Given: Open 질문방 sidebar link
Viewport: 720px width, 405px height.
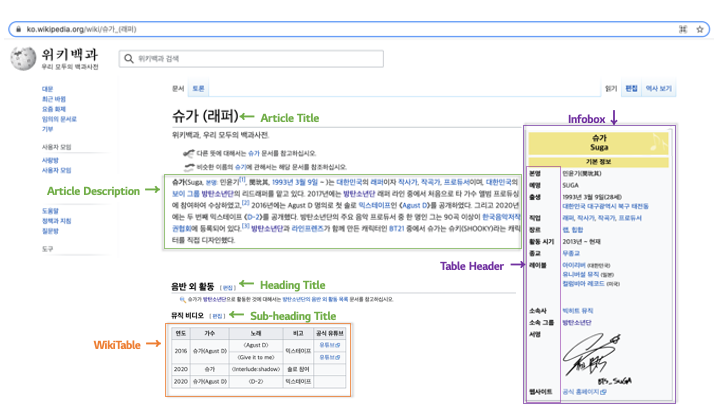Looking at the screenshot, I should [x=50, y=231].
